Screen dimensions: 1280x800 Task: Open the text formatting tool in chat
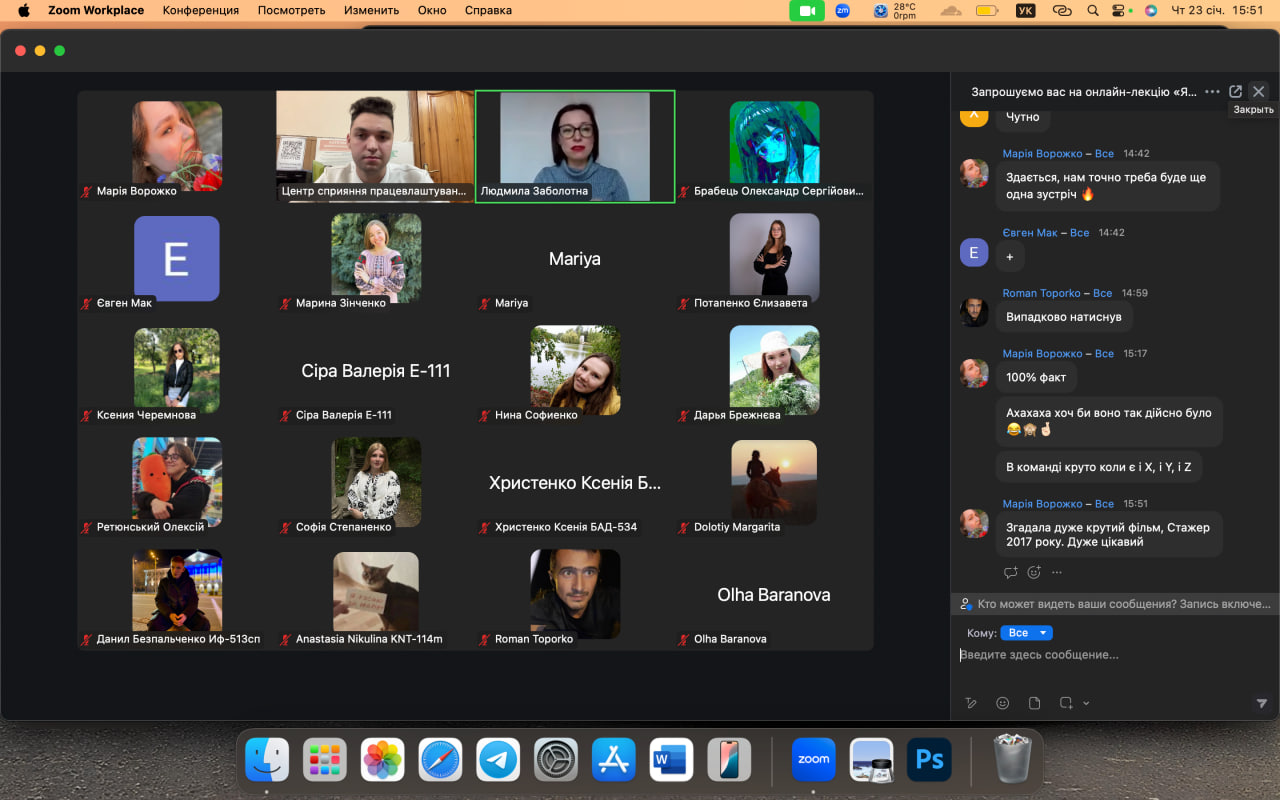click(x=970, y=703)
